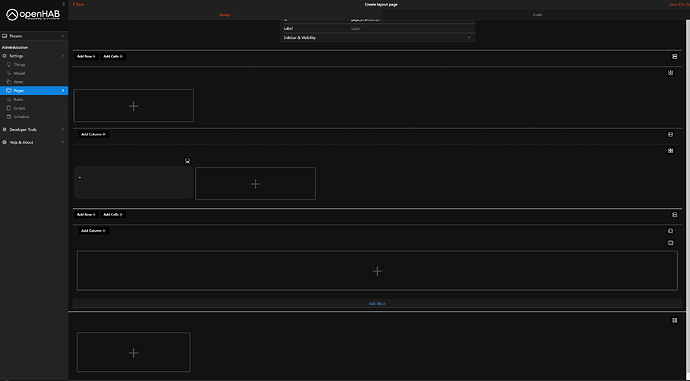The height and width of the screenshot is (381, 690).
Task: Open the block options icon beside the second Add Cells
Action: click(x=675, y=215)
